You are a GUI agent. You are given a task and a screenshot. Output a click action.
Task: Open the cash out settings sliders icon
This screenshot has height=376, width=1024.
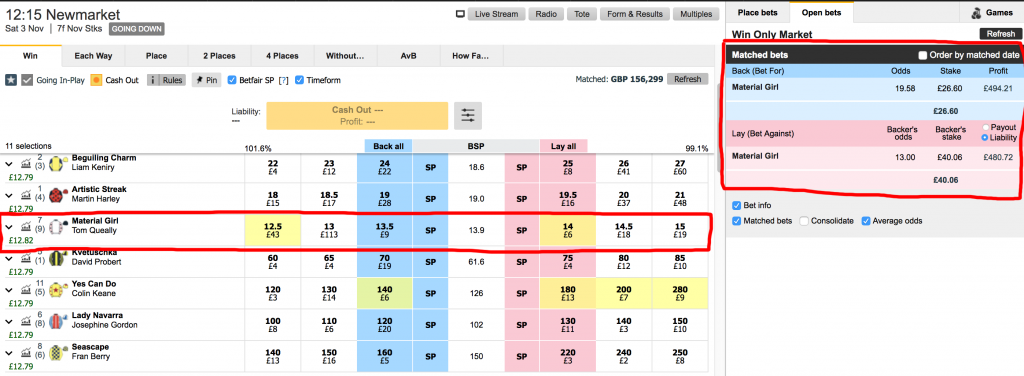[x=468, y=116]
